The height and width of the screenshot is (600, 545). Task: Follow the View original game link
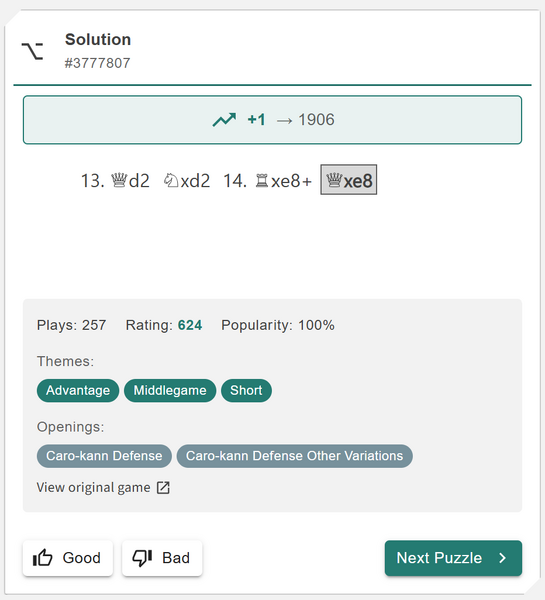point(103,488)
